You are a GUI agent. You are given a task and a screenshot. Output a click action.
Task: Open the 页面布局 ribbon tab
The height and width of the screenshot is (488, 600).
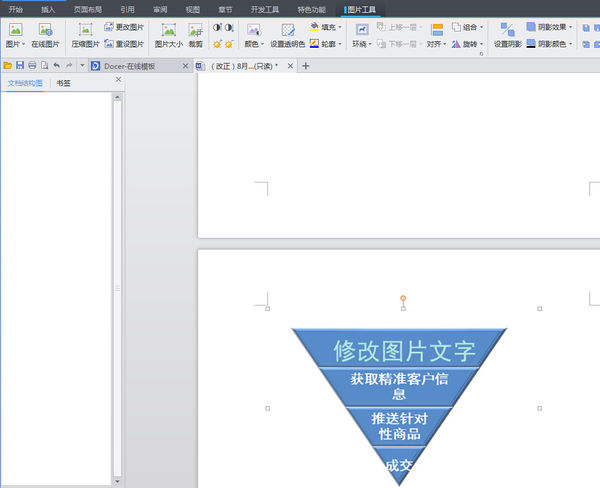[88, 10]
